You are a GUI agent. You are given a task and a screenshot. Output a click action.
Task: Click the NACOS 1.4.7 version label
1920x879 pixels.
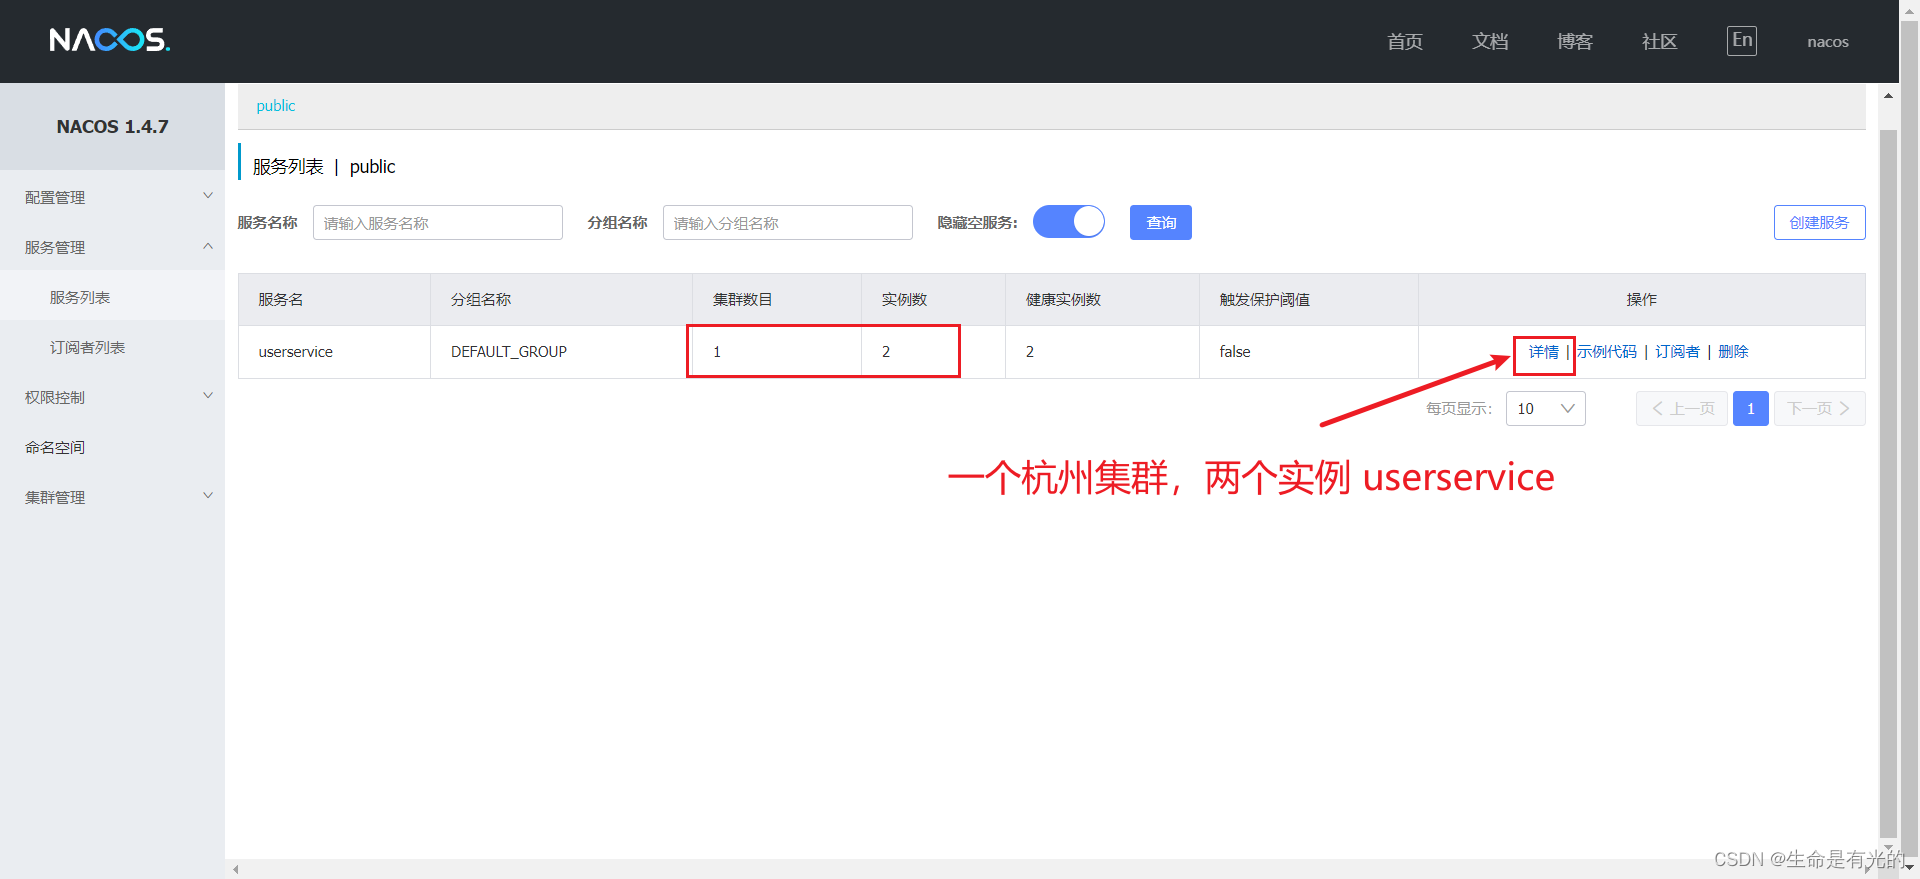pos(112,127)
